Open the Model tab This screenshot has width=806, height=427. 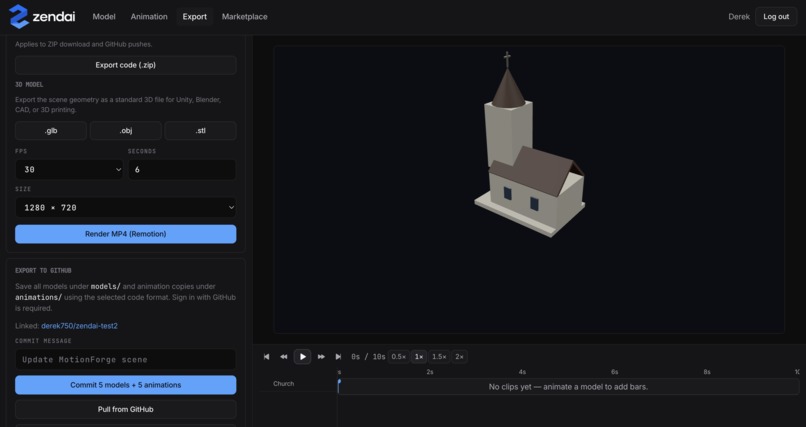[104, 16]
